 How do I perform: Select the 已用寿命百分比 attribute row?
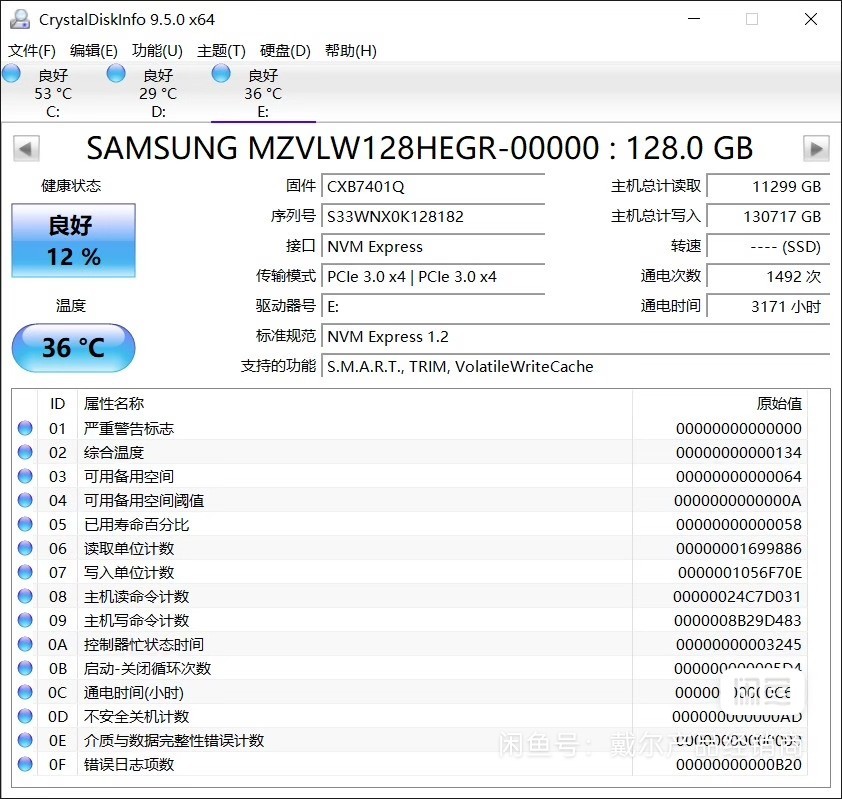pyautogui.click(x=410, y=524)
